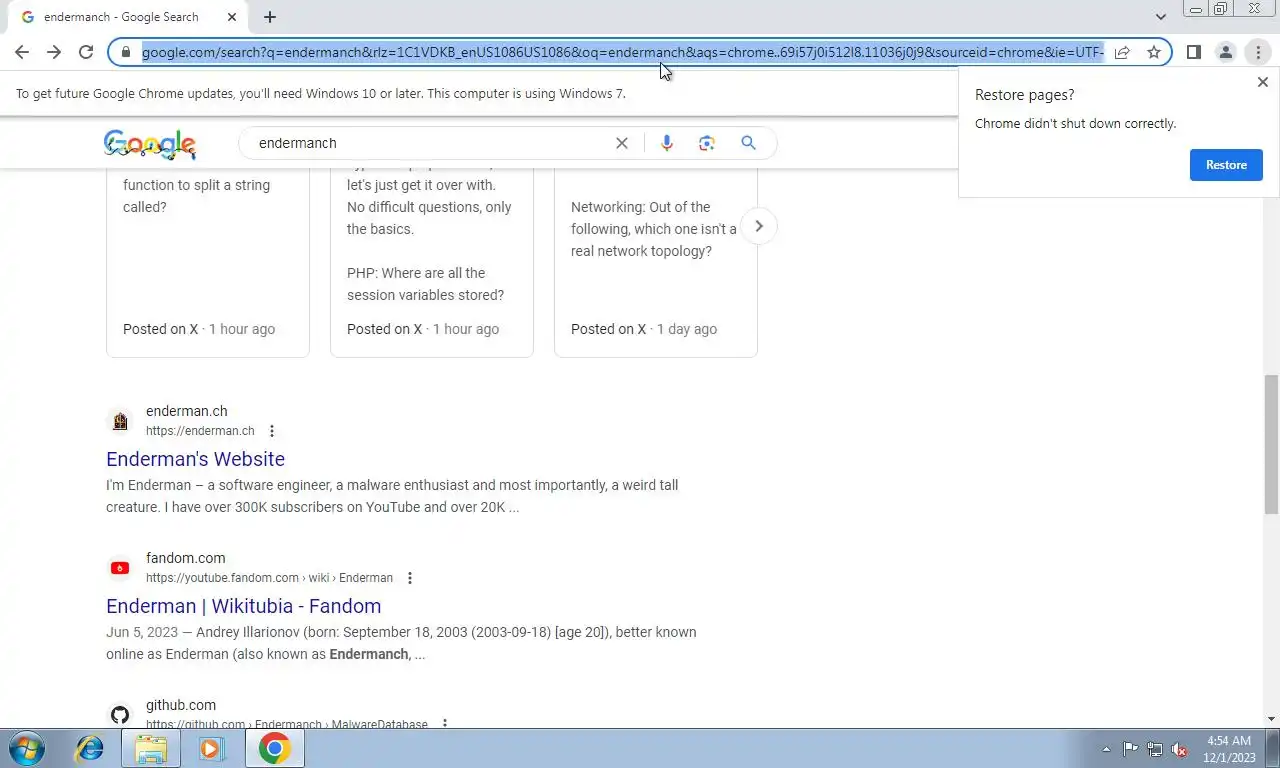Open more options for fandom.com result
Screen dimensions: 1280x768
tap(409, 578)
